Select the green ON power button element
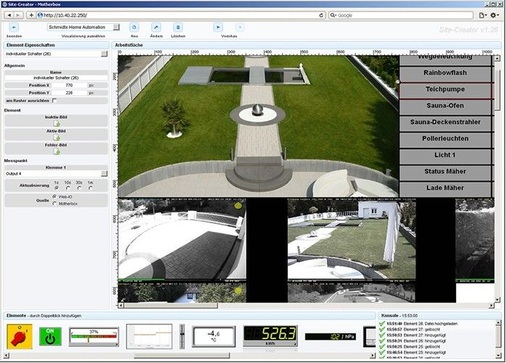 tap(50, 336)
